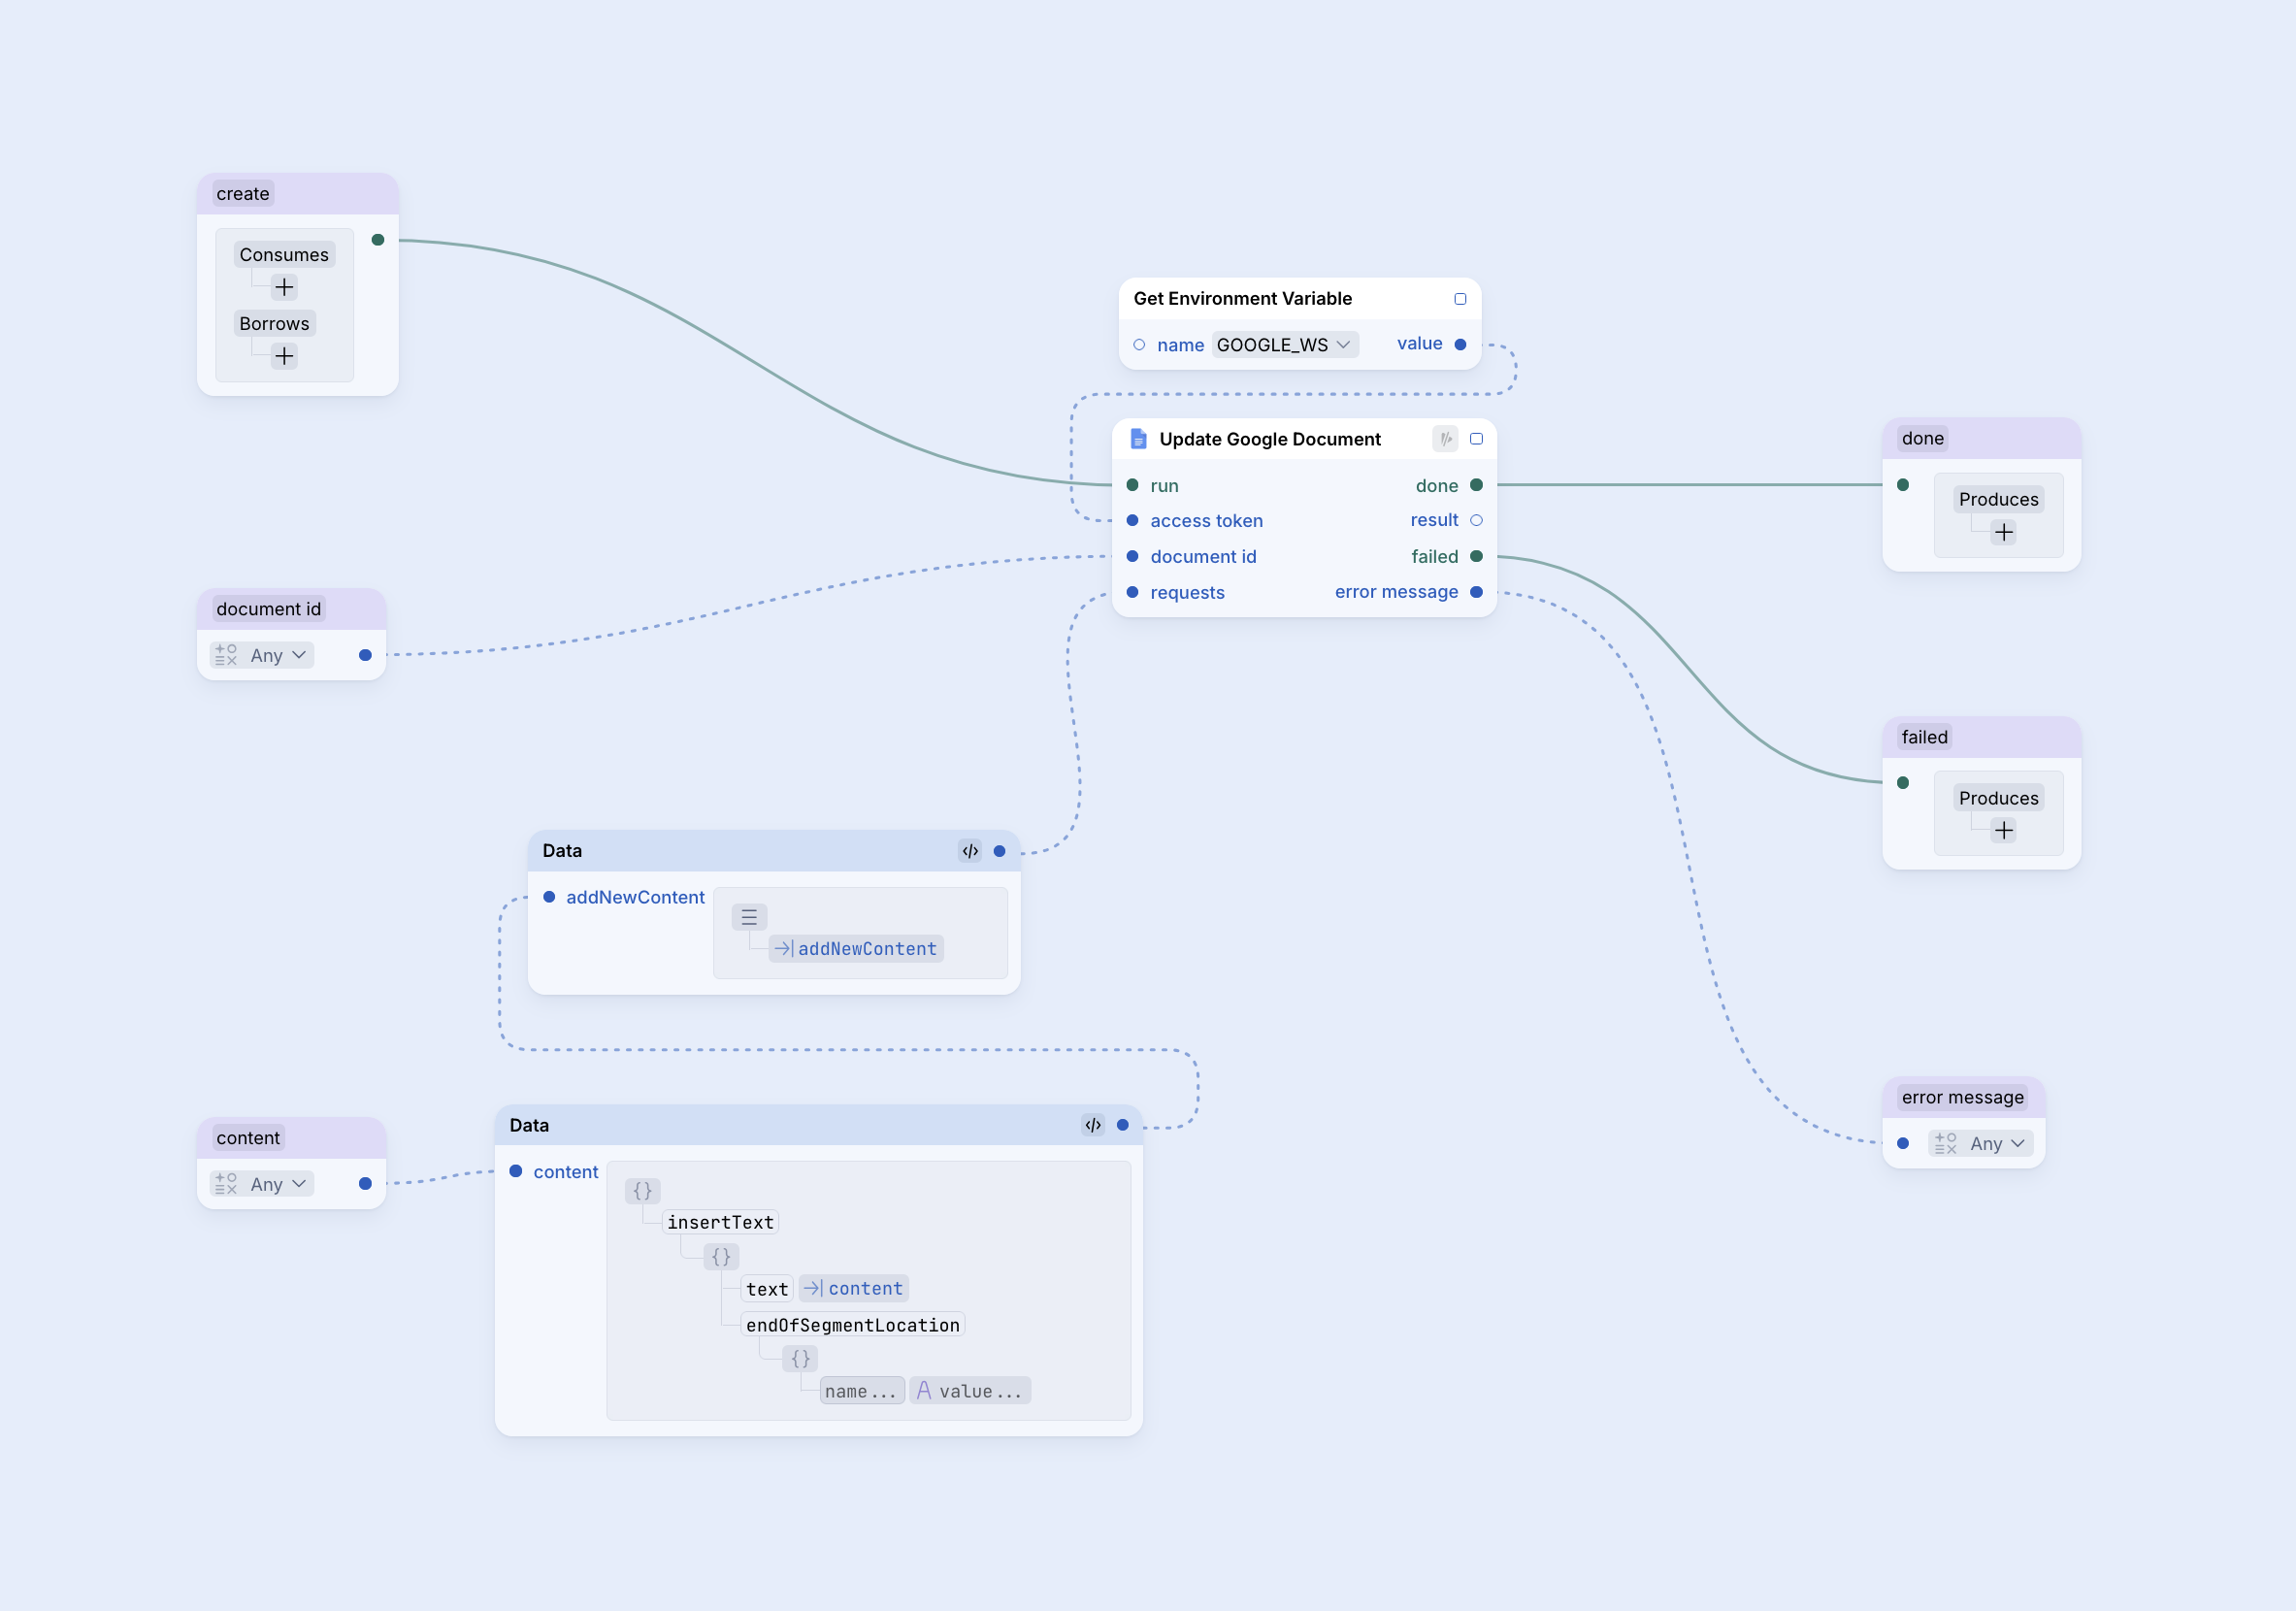Viewport: 2296px width, 1611px height.
Task: Click the object braces under insertText
Action: pos(721,1256)
